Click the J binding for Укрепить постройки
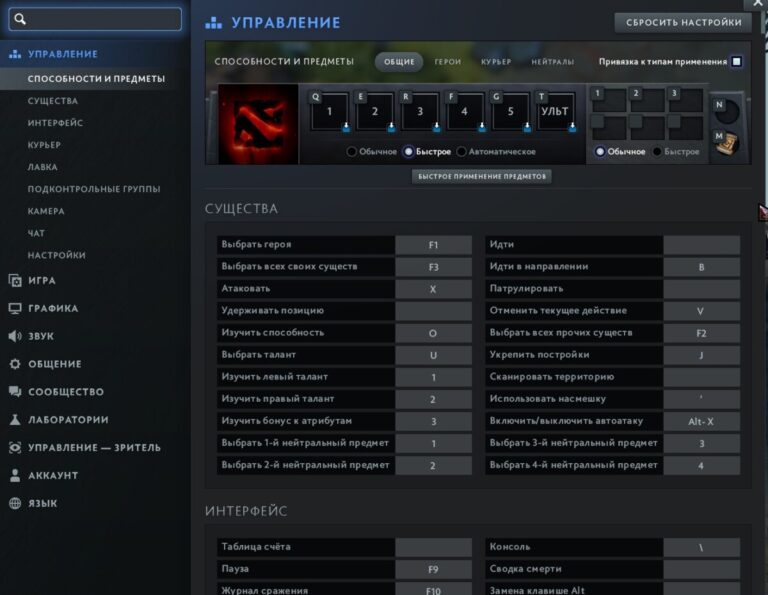768x595 pixels. 701,355
